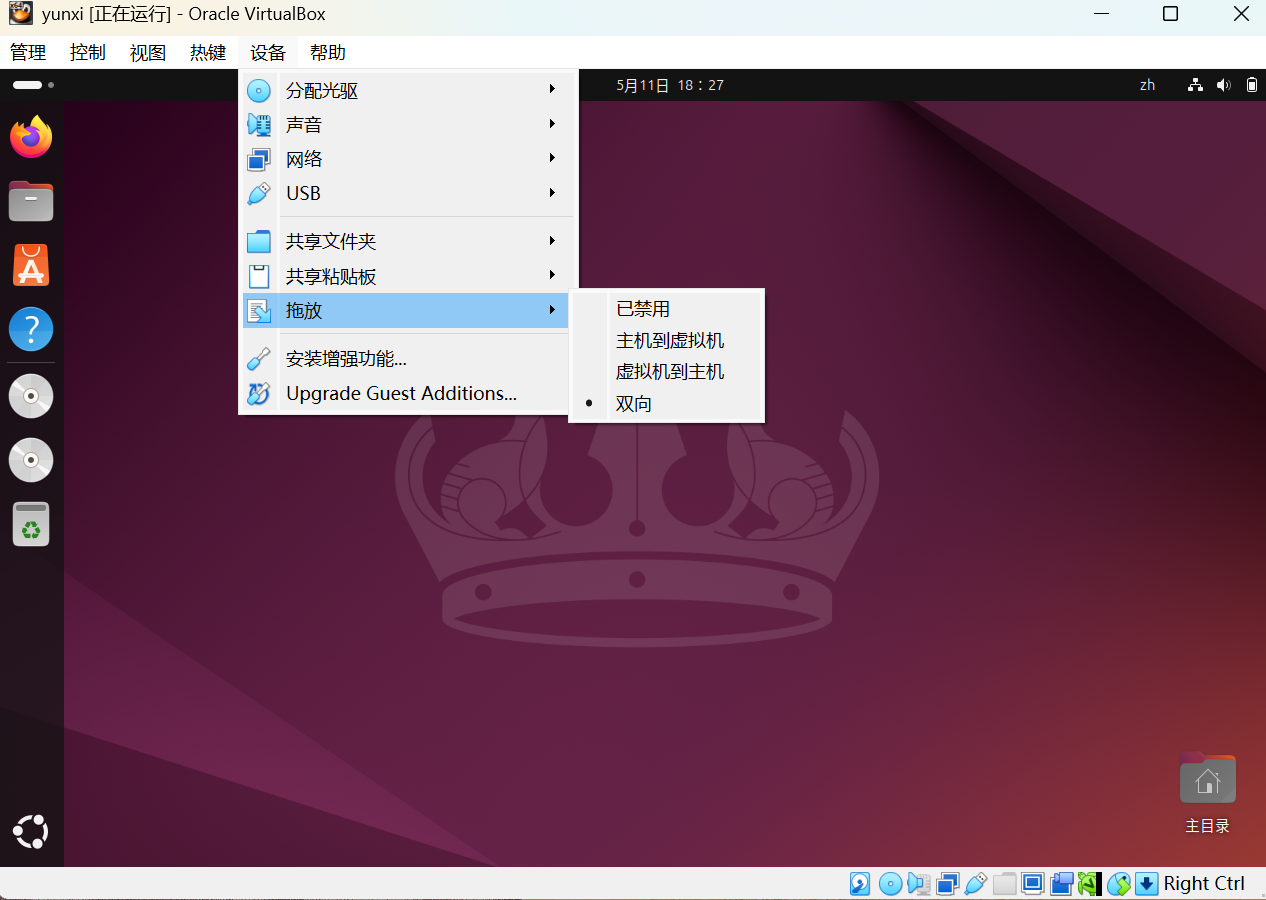Click green CPU turtle indicator in status bar
The width and height of the screenshot is (1266, 900).
pyautogui.click(x=1089, y=884)
